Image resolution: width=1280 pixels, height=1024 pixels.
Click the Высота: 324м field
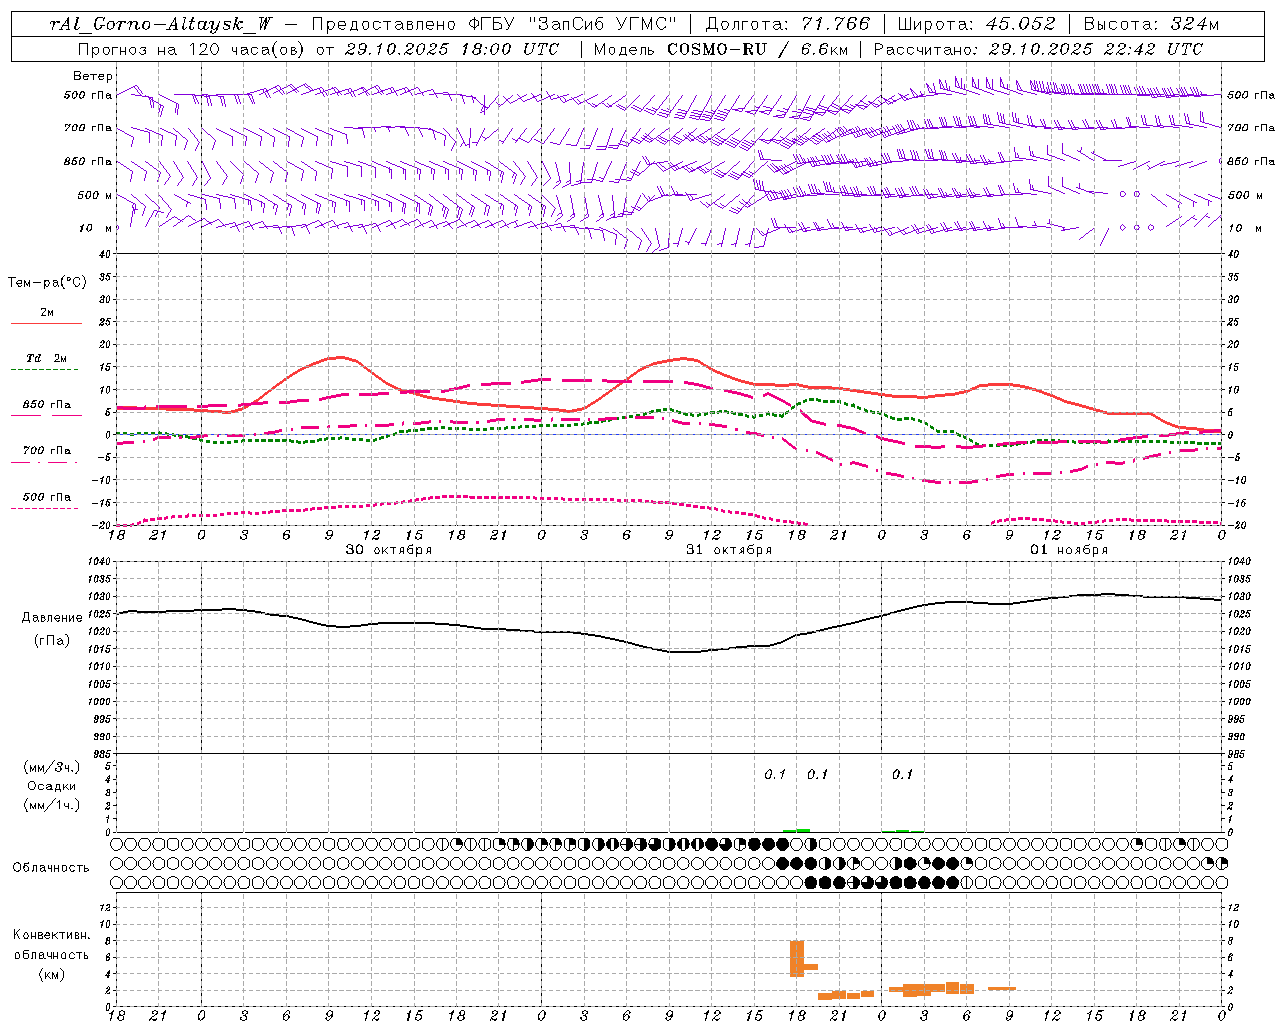pos(1152,24)
